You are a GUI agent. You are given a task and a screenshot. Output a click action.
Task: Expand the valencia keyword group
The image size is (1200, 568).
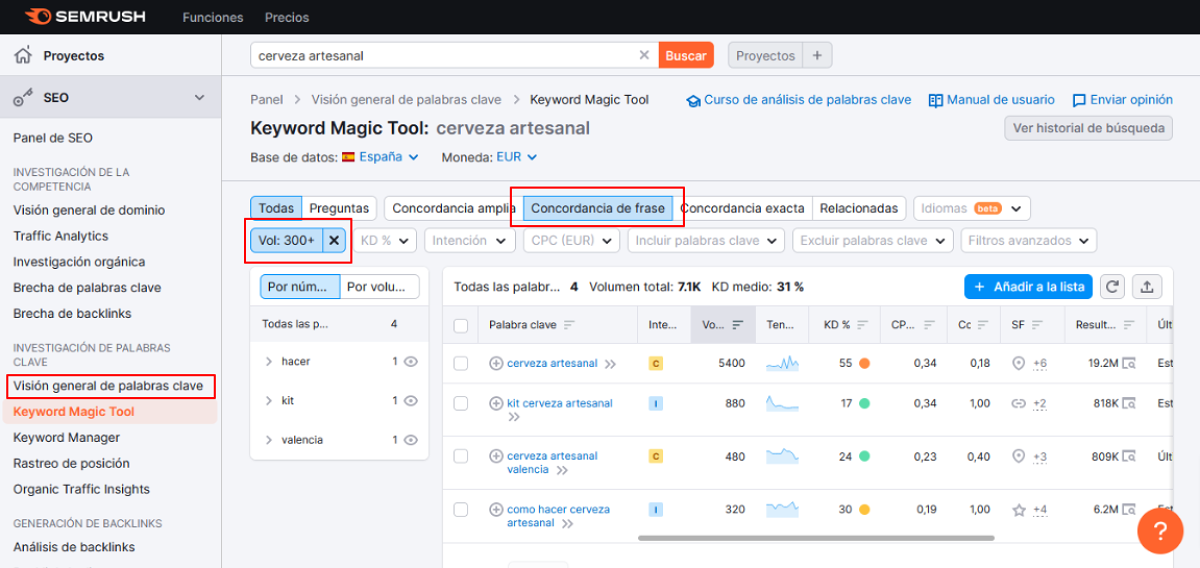269,440
